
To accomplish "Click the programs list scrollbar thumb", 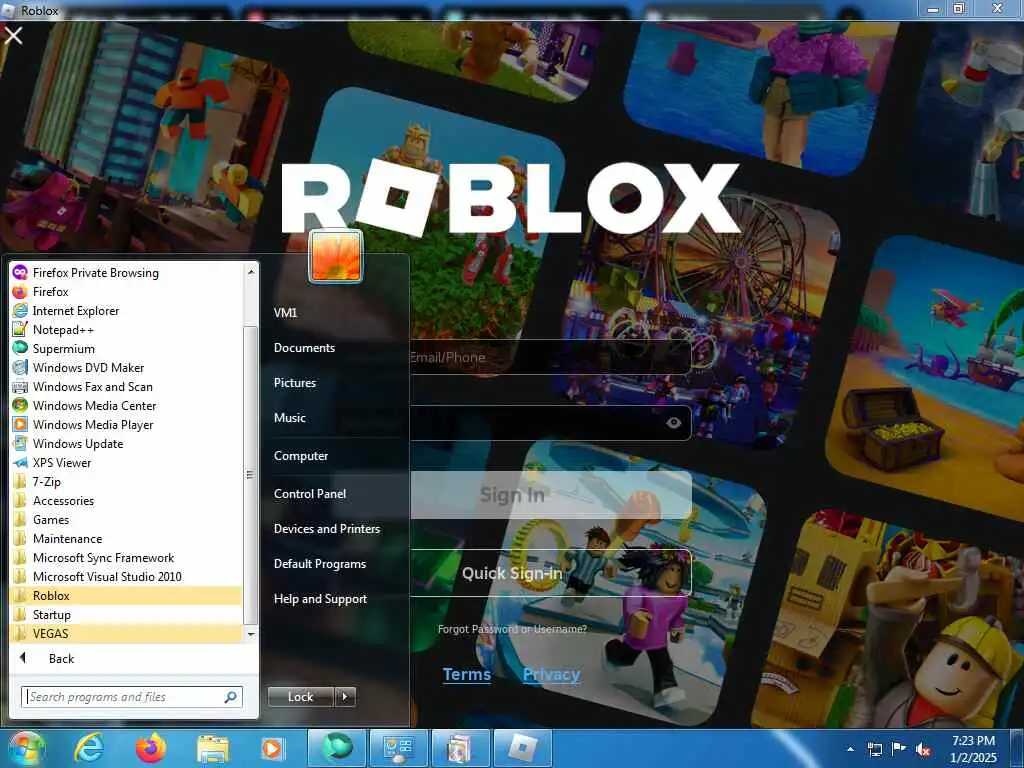I will [250, 475].
